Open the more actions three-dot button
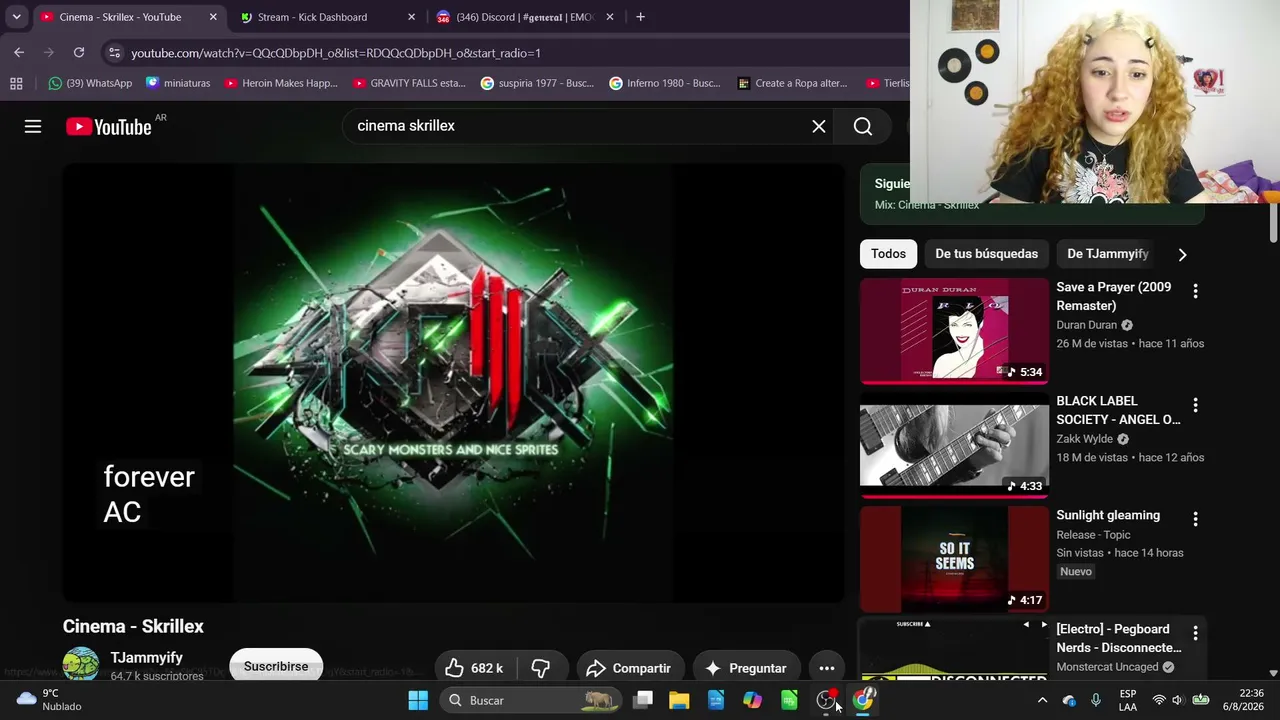Viewport: 1280px width, 720px height. [x=827, y=668]
